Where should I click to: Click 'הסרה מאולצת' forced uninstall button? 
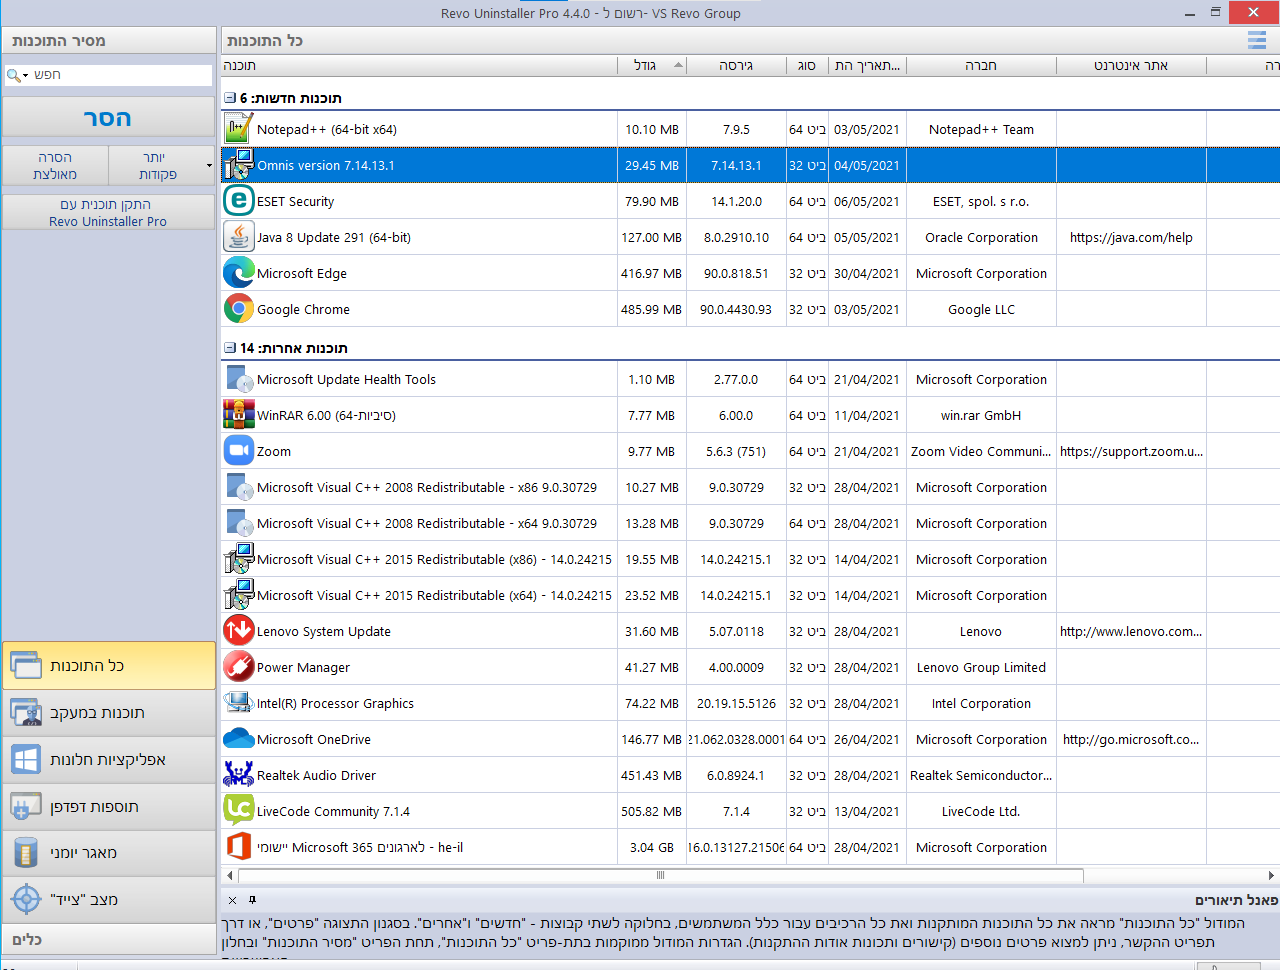pos(55,166)
